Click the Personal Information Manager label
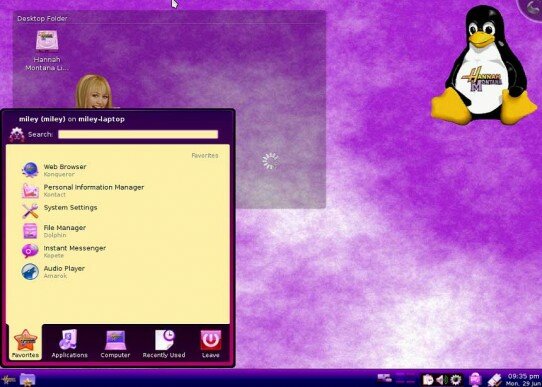Screen dimensions: 542x387 [94, 187]
